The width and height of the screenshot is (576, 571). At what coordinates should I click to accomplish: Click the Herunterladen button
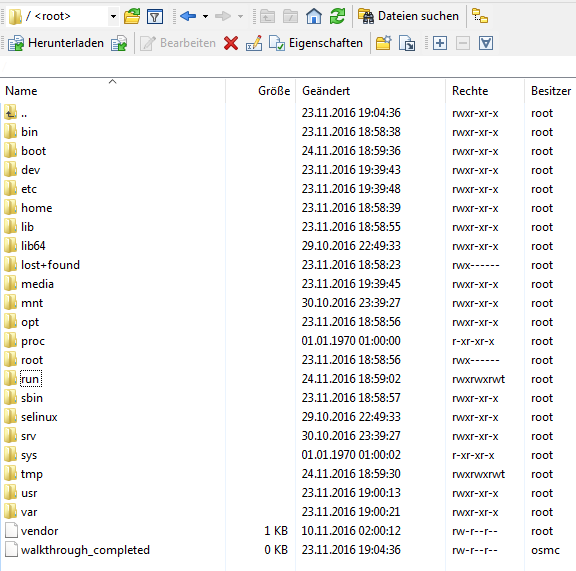[x=56, y=43]
